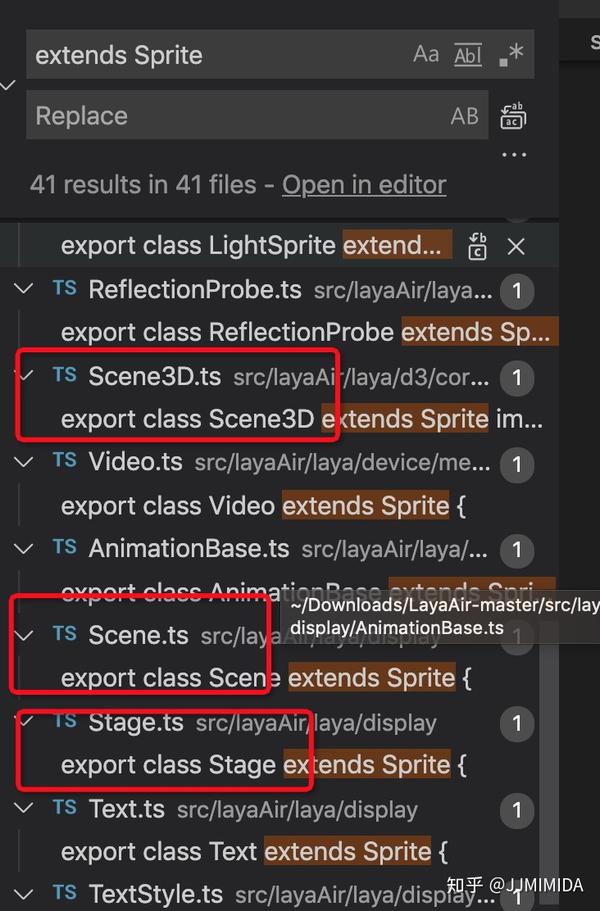
Task: Toggle Match Whole Word option
Action: pyautogui.click(x=468, y=54)
